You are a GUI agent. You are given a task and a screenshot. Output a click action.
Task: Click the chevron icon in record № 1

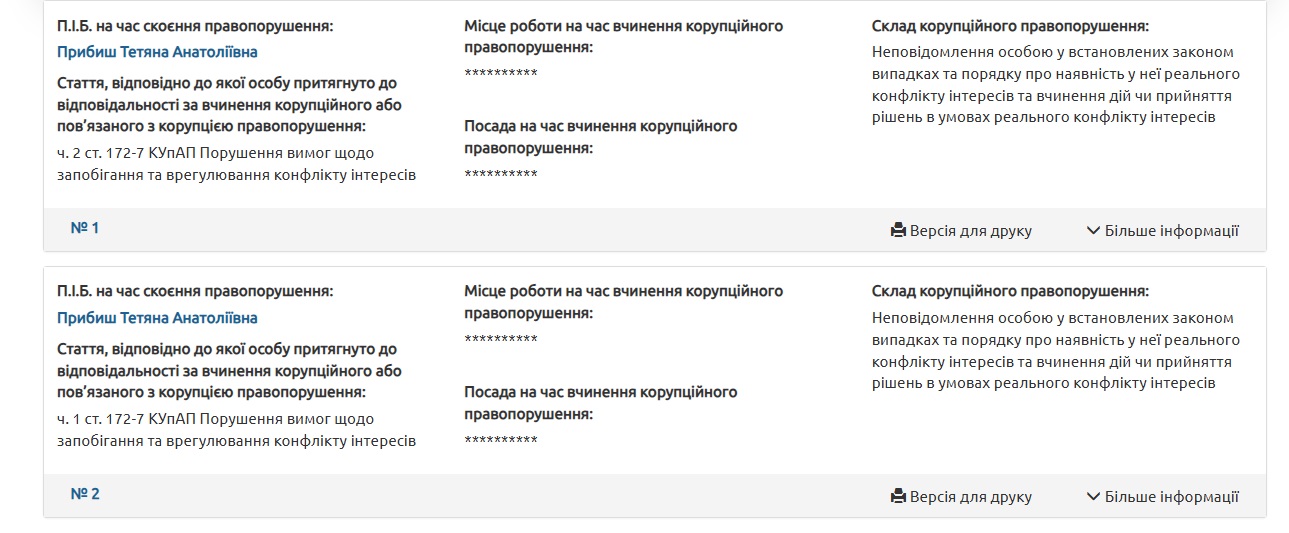tap(1093, 231)
